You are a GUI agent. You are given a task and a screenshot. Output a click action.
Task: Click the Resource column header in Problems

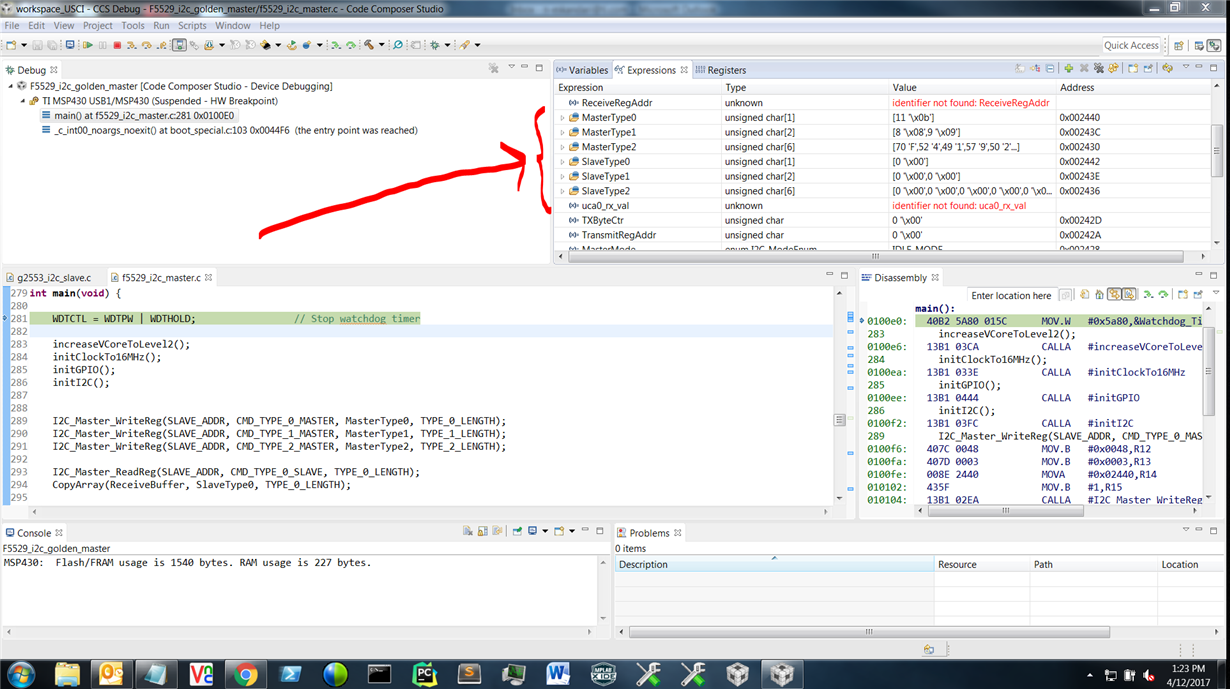(980, 565)
